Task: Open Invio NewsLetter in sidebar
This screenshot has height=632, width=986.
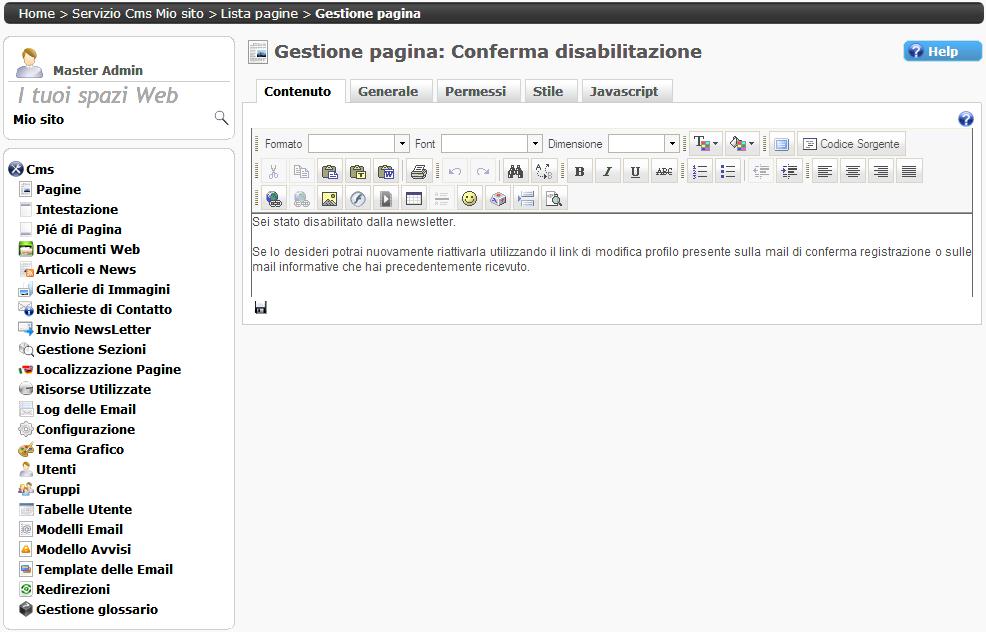Action: [93, 329]
